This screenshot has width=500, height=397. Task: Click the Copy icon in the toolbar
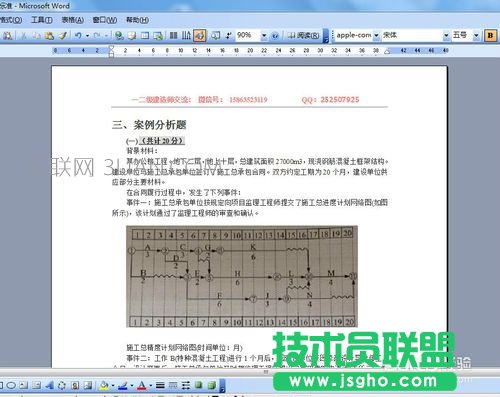tap(36, 35)
